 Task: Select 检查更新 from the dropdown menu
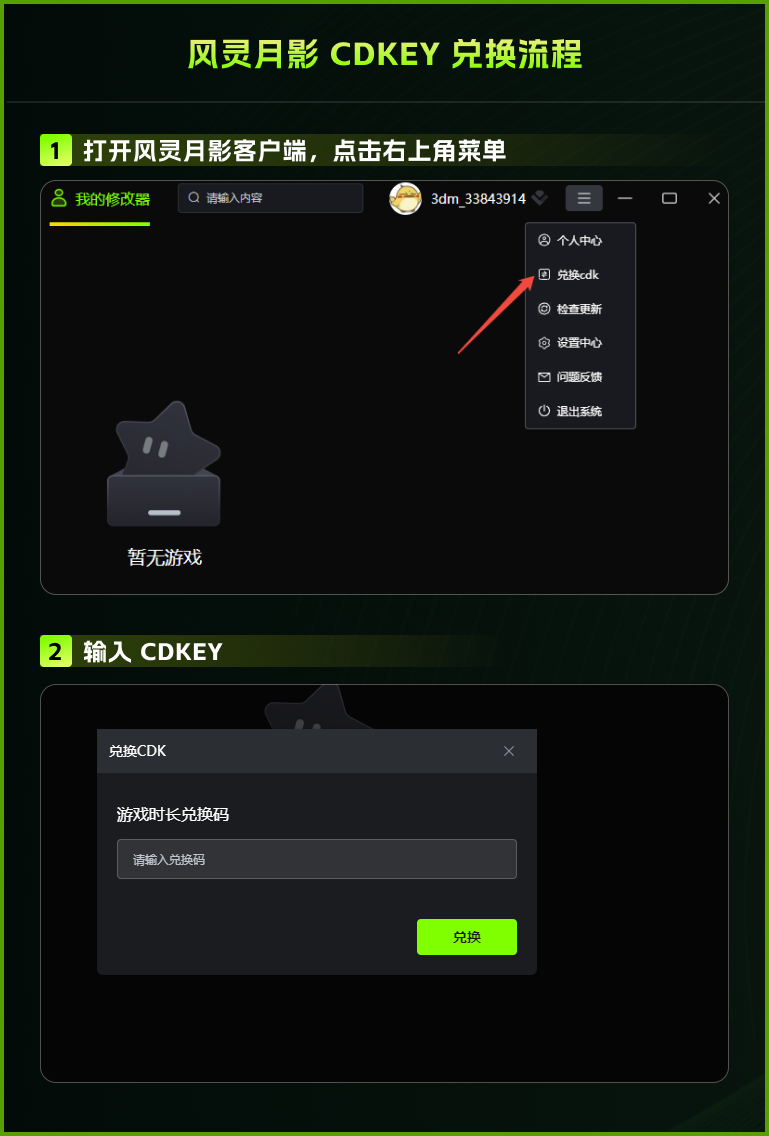(580, 309)
